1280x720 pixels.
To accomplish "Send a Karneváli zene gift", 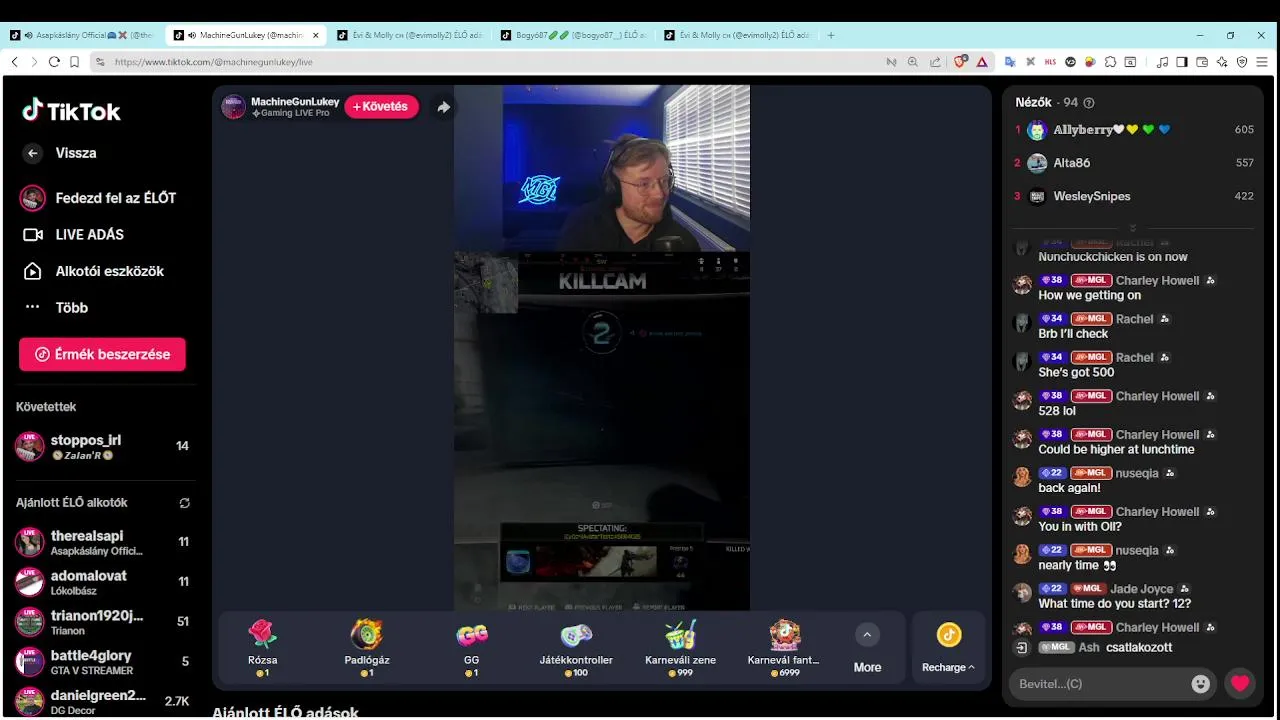I will (680, 648).
